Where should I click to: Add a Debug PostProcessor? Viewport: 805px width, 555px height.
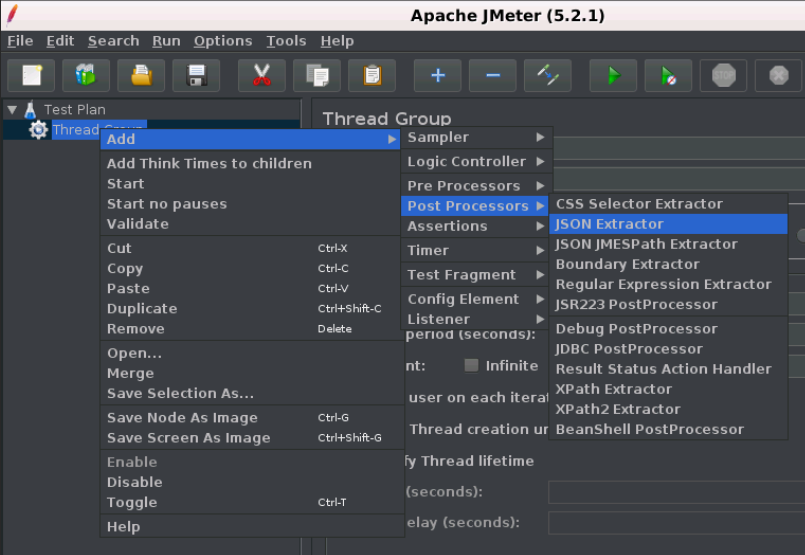tap(668, 329)
